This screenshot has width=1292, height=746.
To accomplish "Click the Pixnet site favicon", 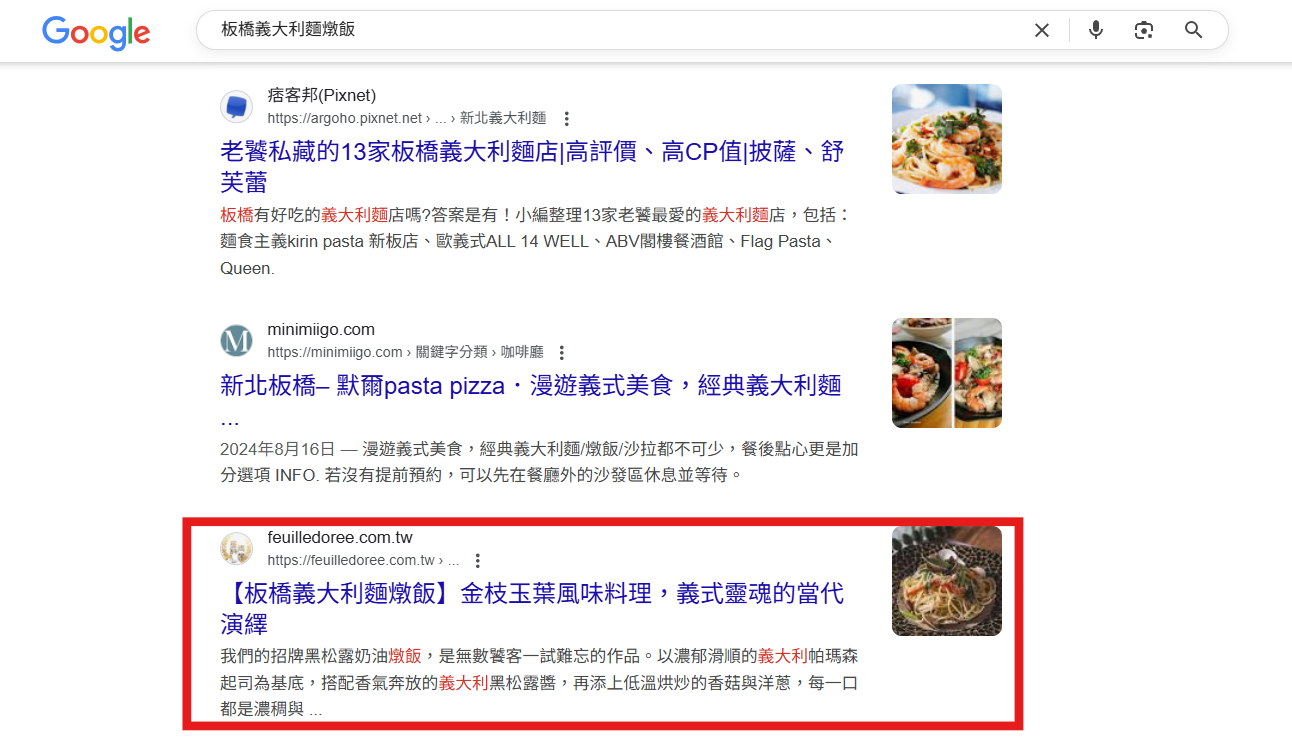I will pos(237,106).
